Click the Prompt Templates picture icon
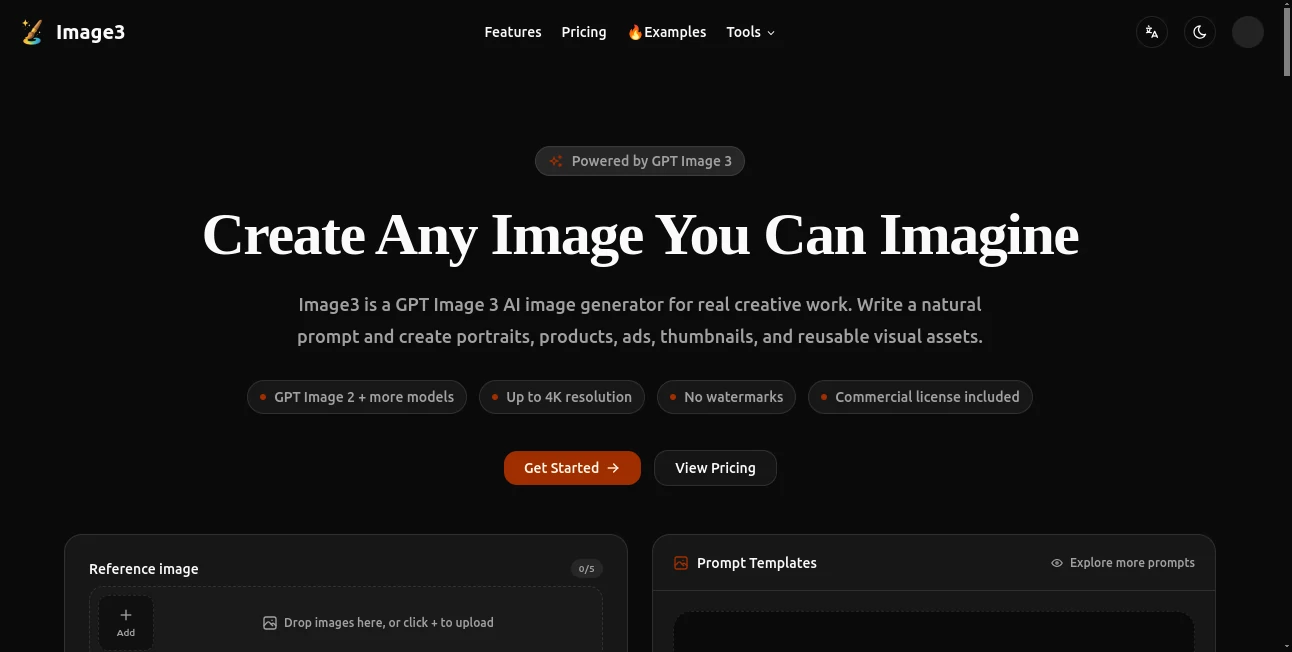 [681, 563]
